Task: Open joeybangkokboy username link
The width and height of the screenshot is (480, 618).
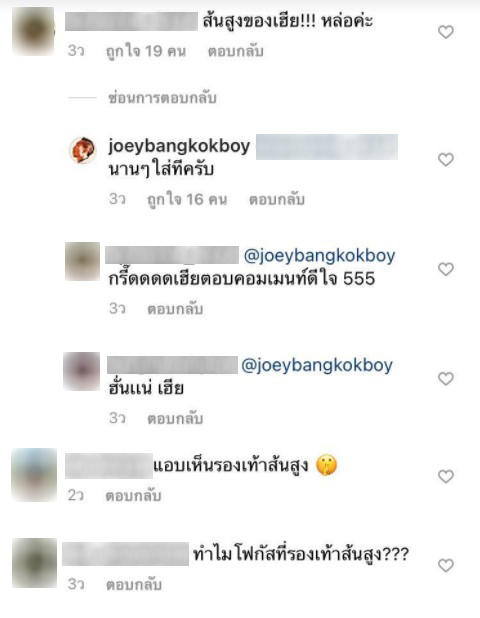Action: coord(179,147)
